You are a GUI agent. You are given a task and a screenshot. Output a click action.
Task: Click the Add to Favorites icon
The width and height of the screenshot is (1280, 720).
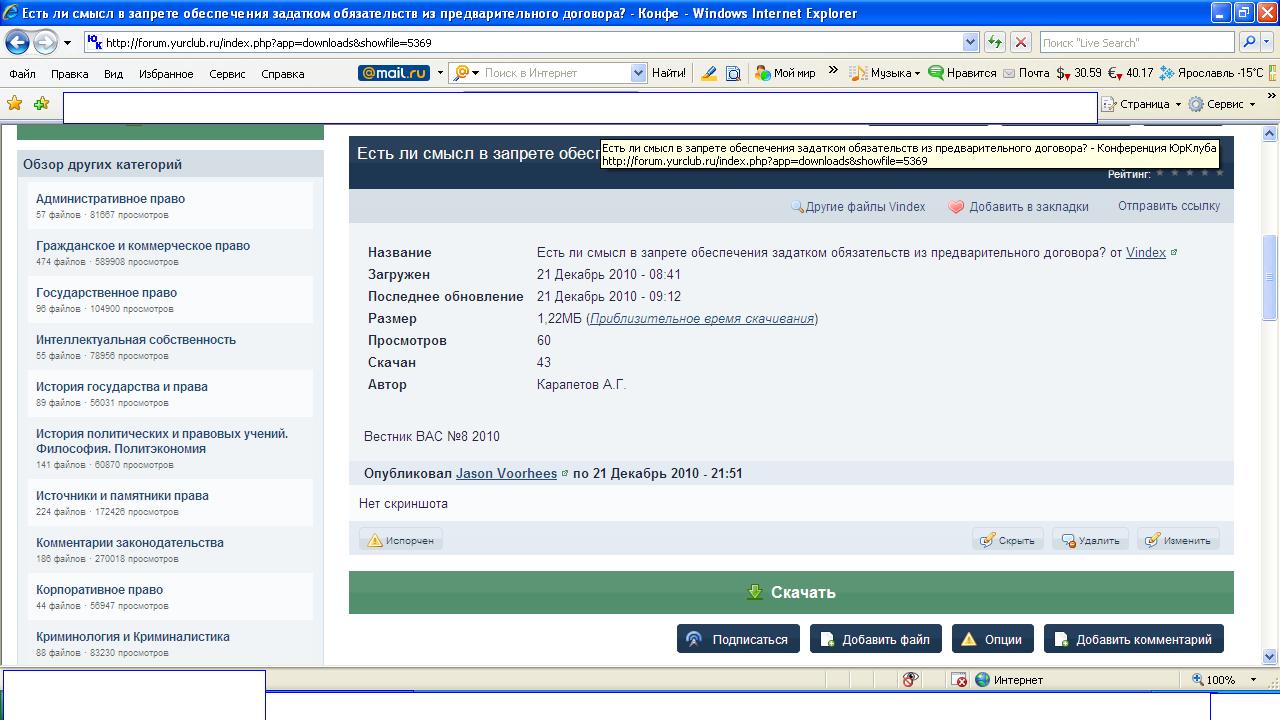tap(41, 103)
